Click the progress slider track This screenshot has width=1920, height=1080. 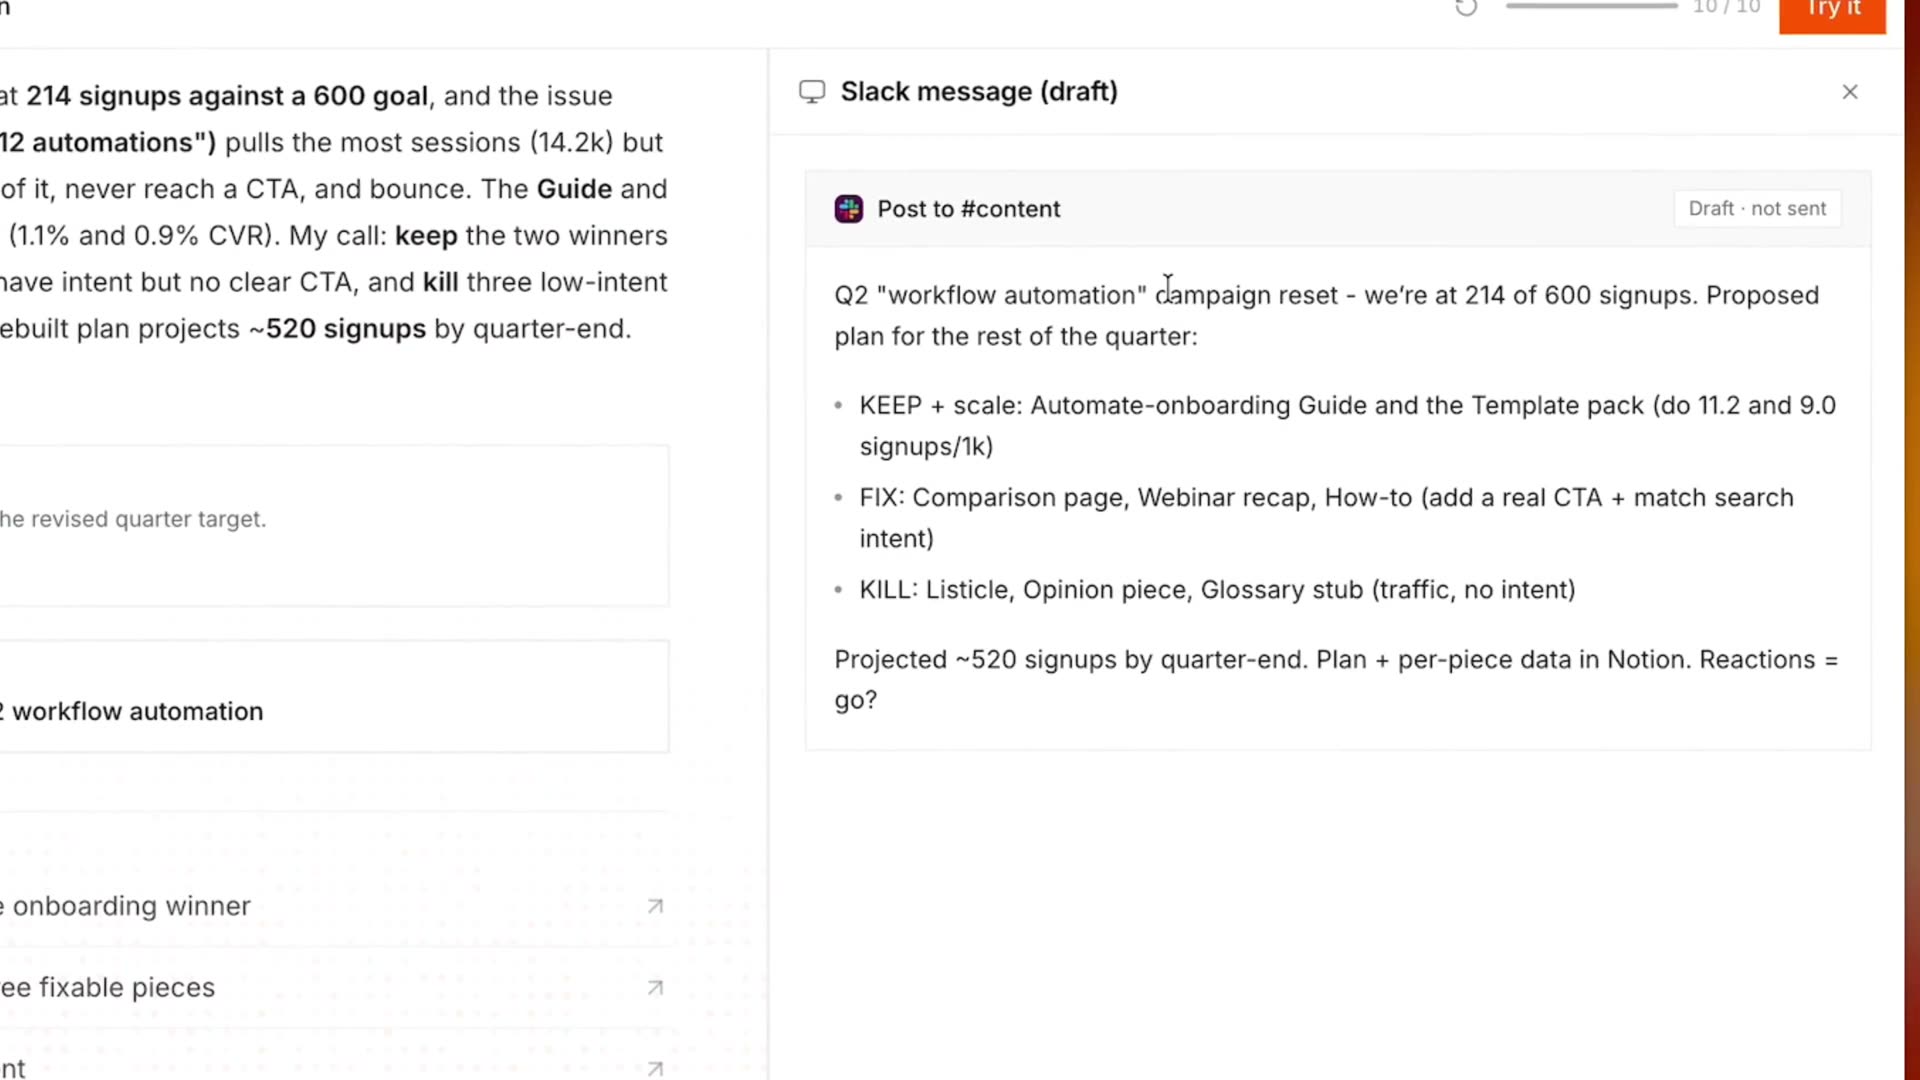[x=1591, y=6]
